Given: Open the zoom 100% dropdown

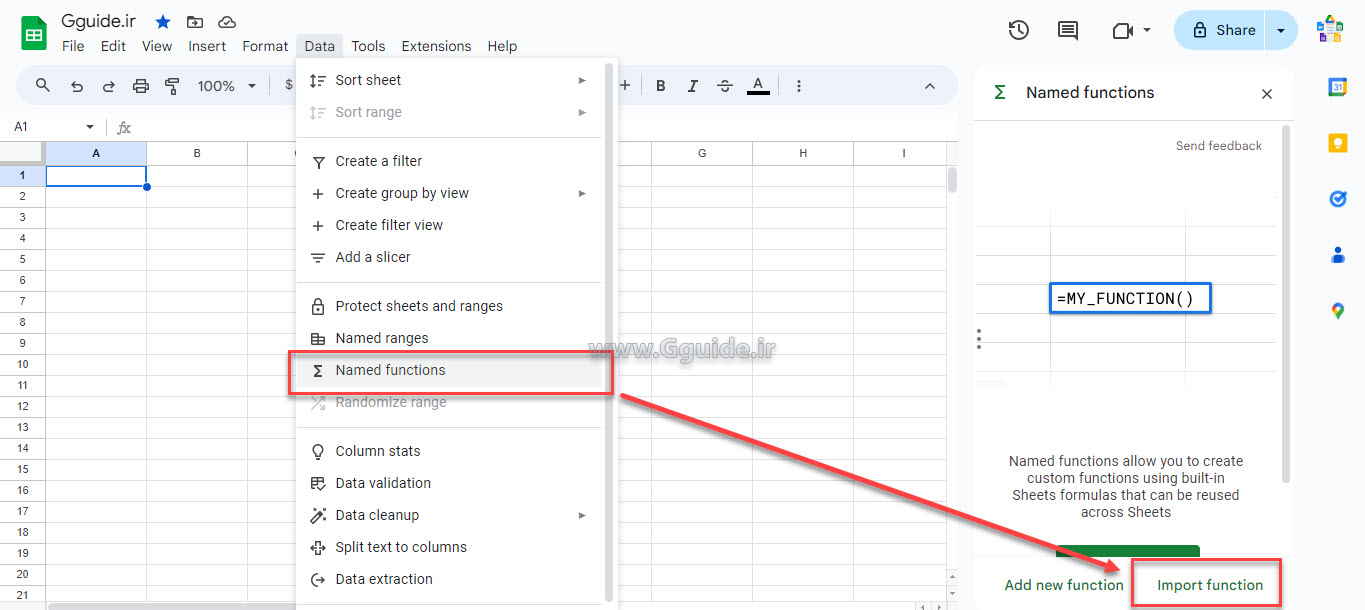Looking at the screenshot, I should pyautogui.click(x=226, y=86).
